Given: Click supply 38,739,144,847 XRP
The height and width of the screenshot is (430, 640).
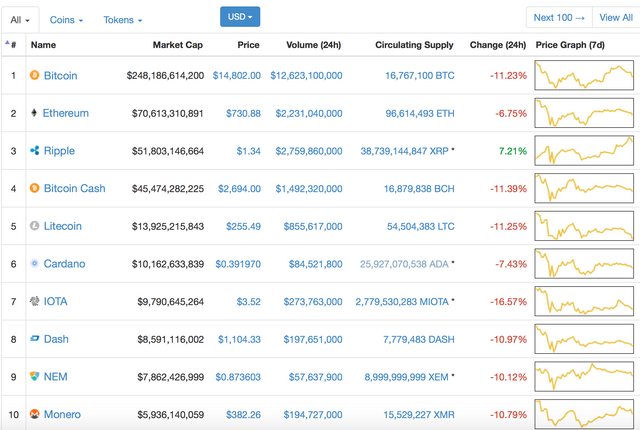Looking at the screenshot, I should click(404, 151).
